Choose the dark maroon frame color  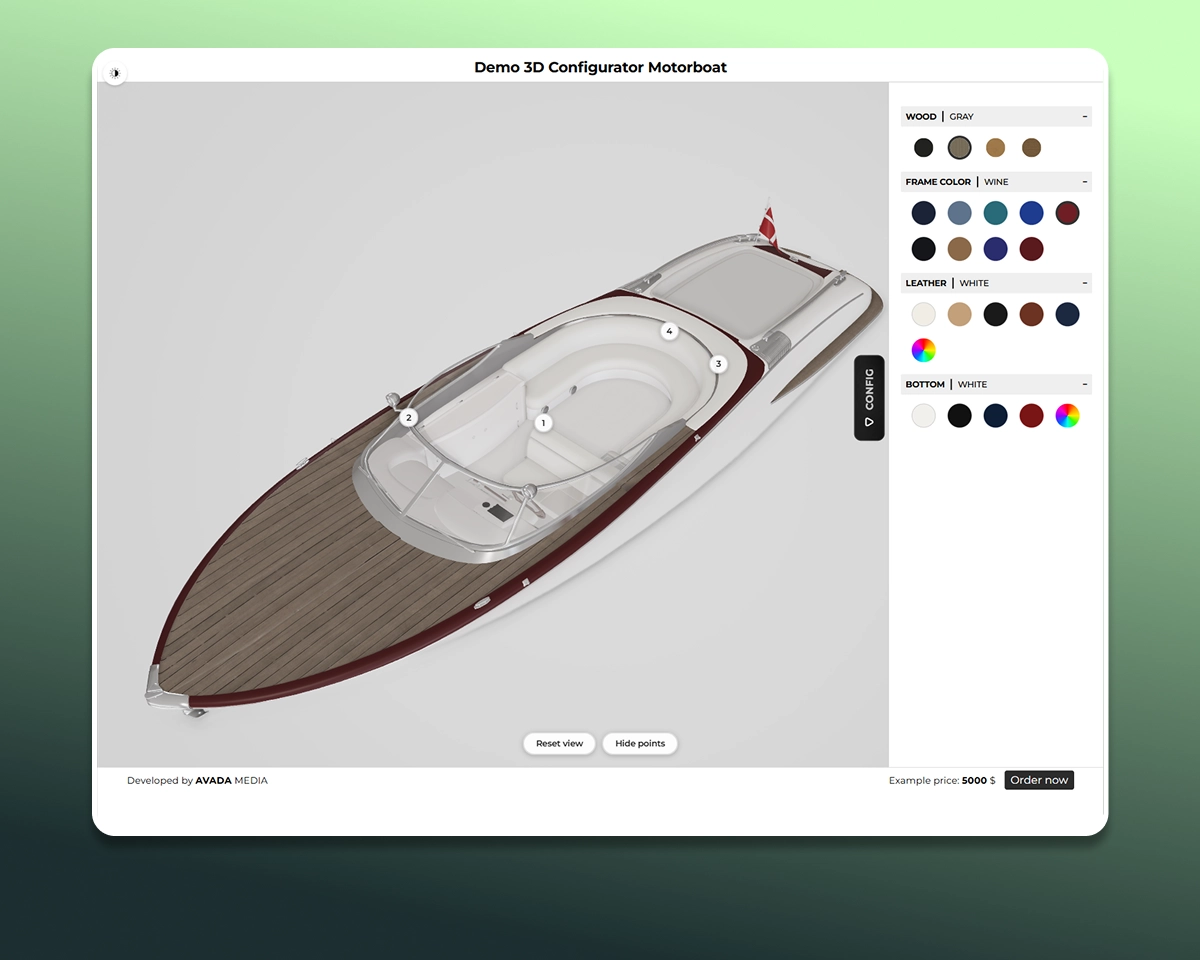coord(1032,249)
